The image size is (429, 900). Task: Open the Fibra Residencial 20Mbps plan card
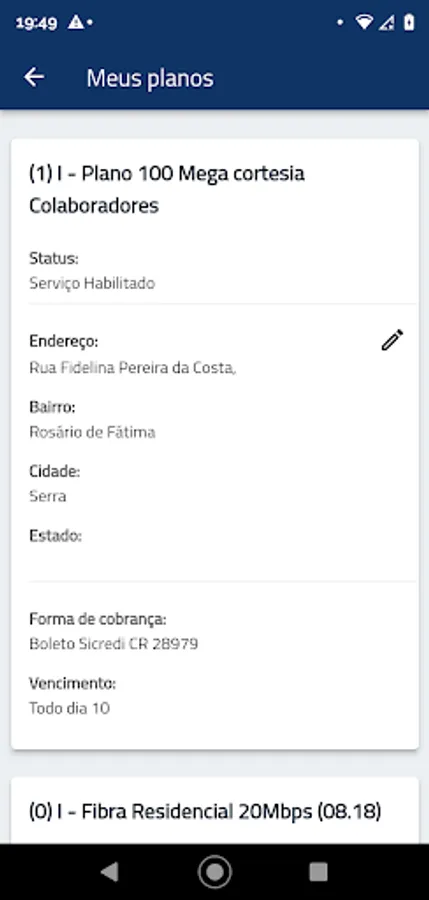[x=215, y=810]
